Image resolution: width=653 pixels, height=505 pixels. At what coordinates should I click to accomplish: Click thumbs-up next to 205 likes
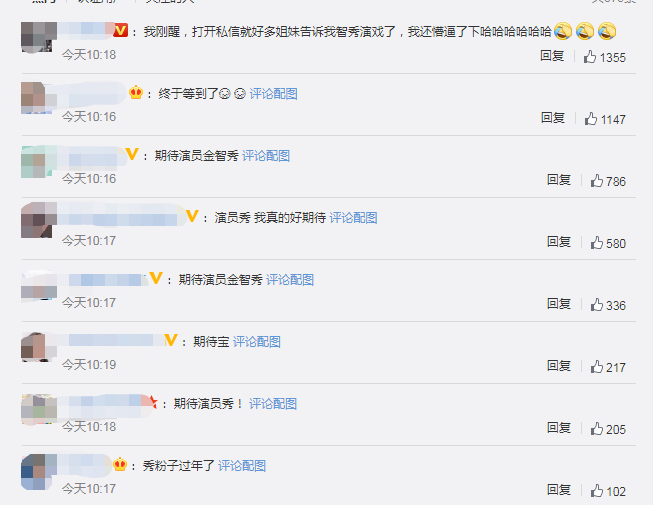point(596,429)
